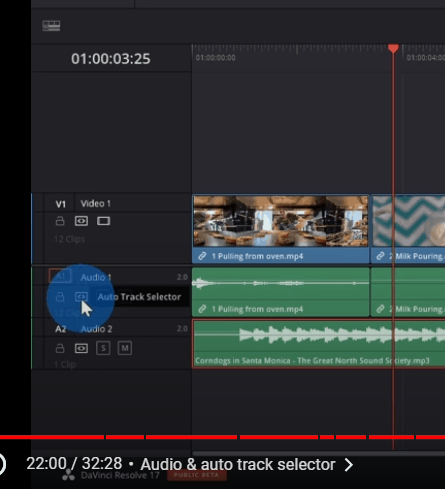Screen dimensions: 445x489
Task: Click the 01:00:03:25 timecode field
Action: pos(111,59)
